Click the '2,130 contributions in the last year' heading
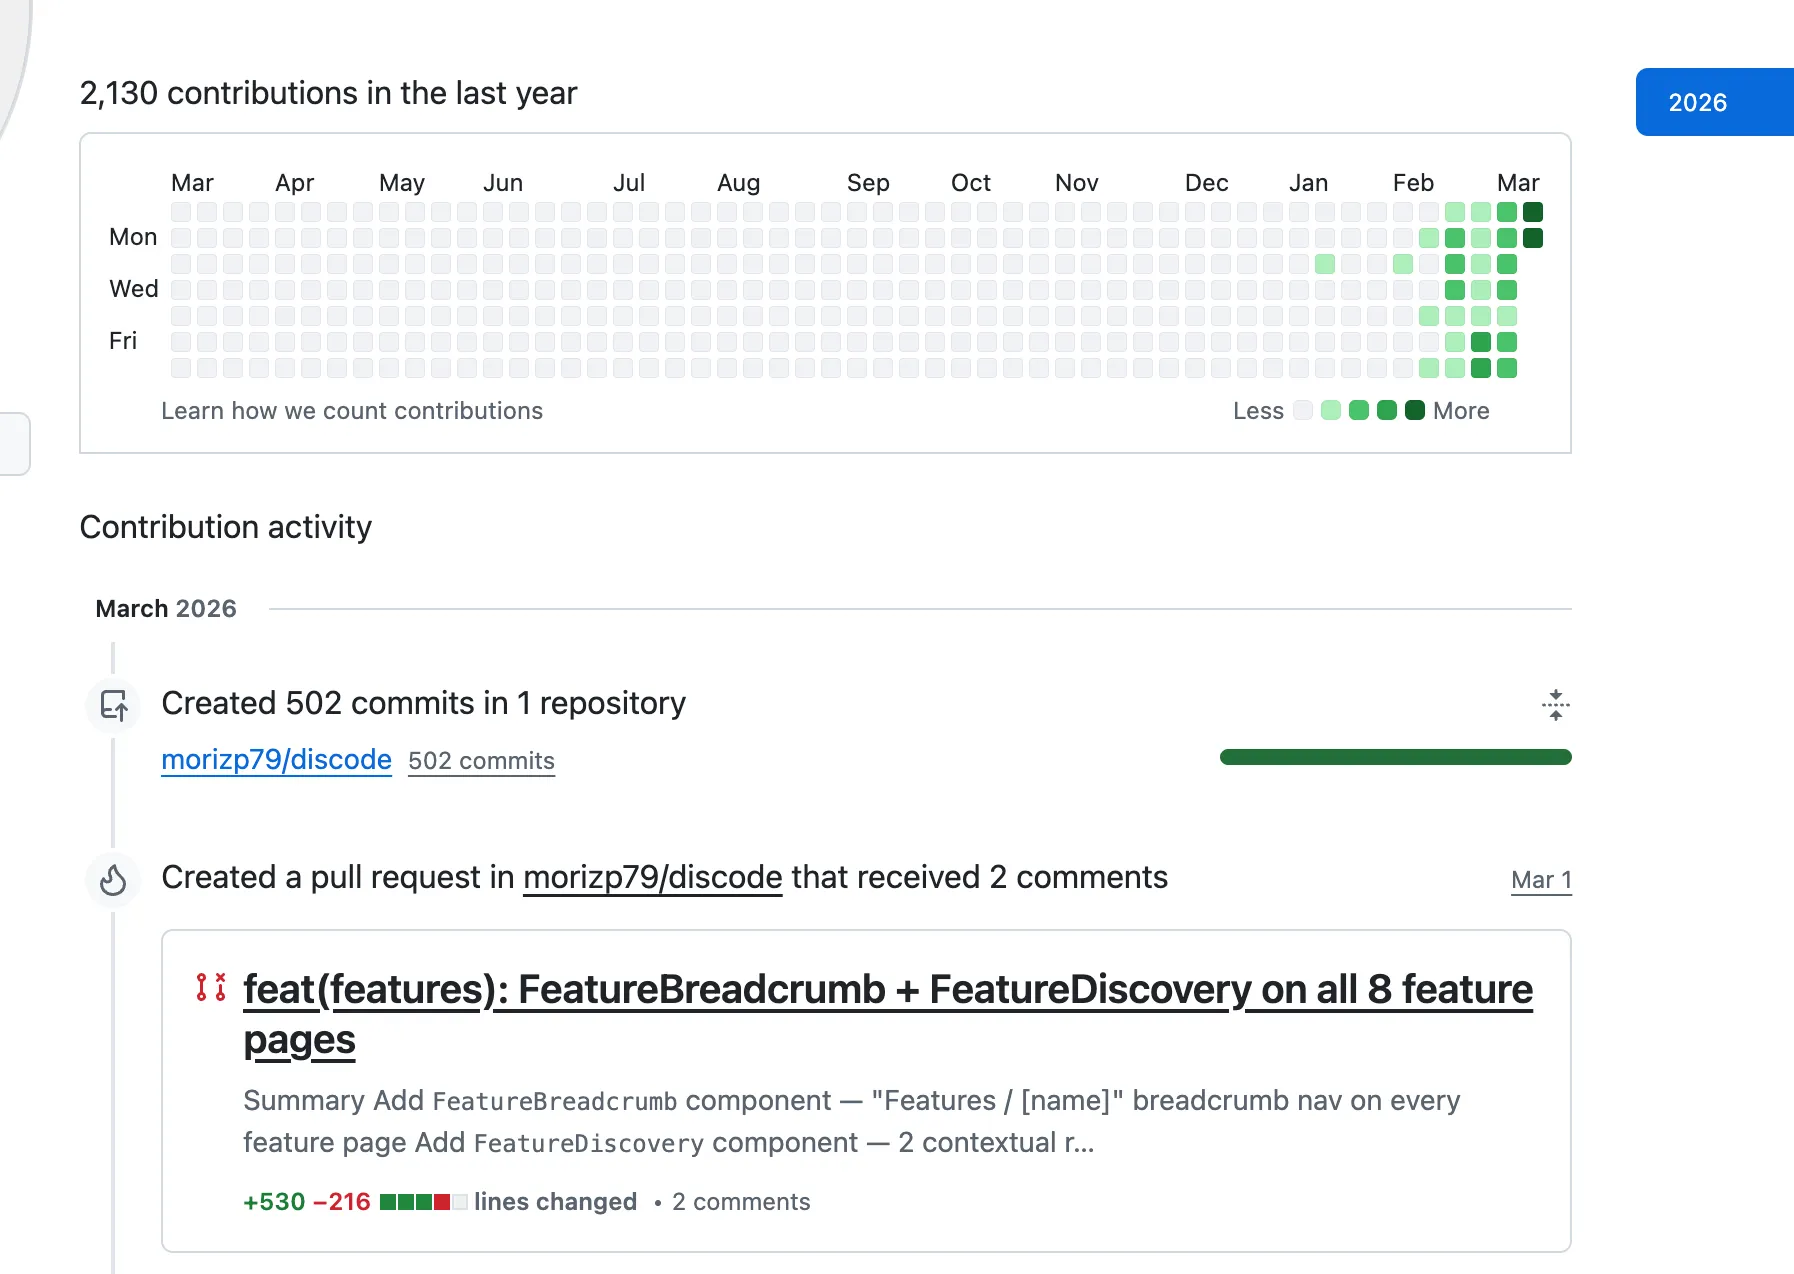This screenshot has height=1274, width=1794. point(328,93)
